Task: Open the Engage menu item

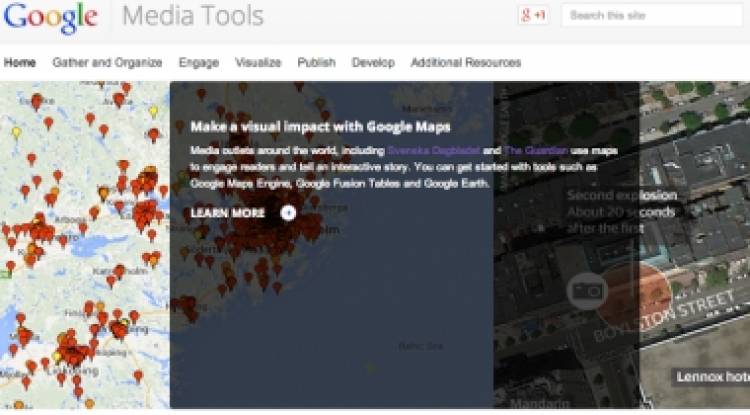Action: [x=198, y=62]
